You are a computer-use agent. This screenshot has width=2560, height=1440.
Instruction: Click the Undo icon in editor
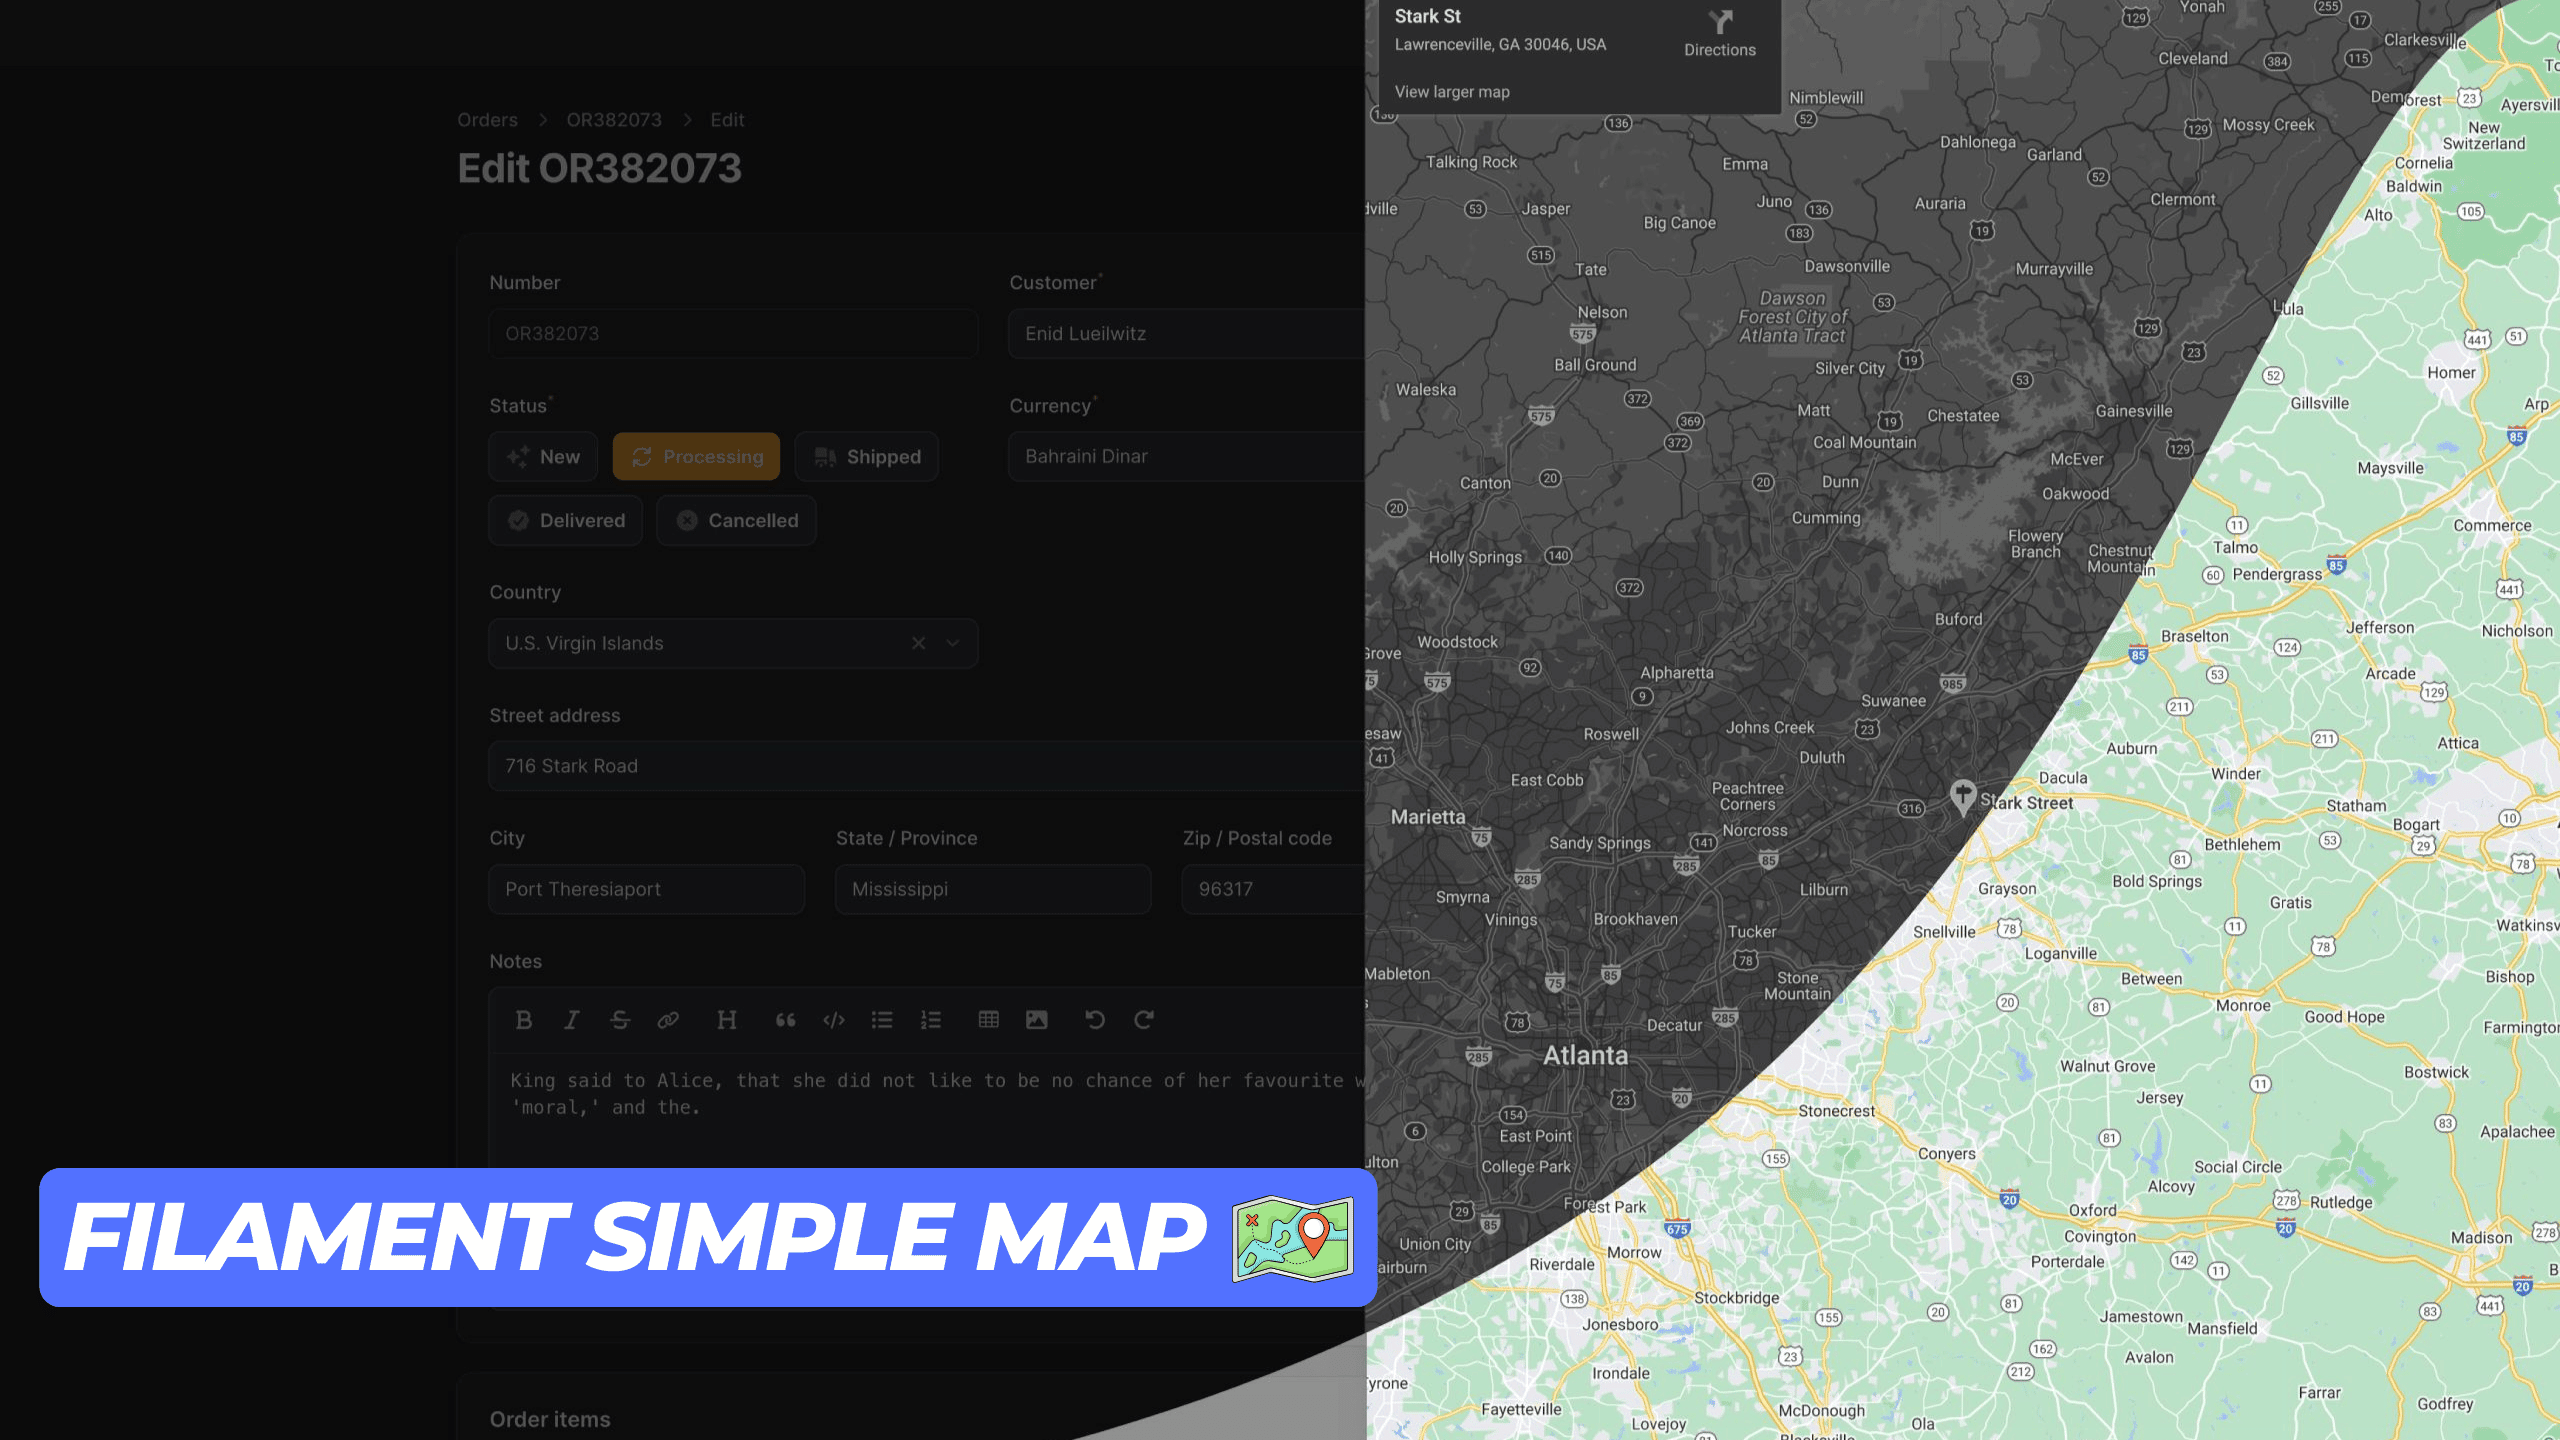(x=1094, y=1020)
